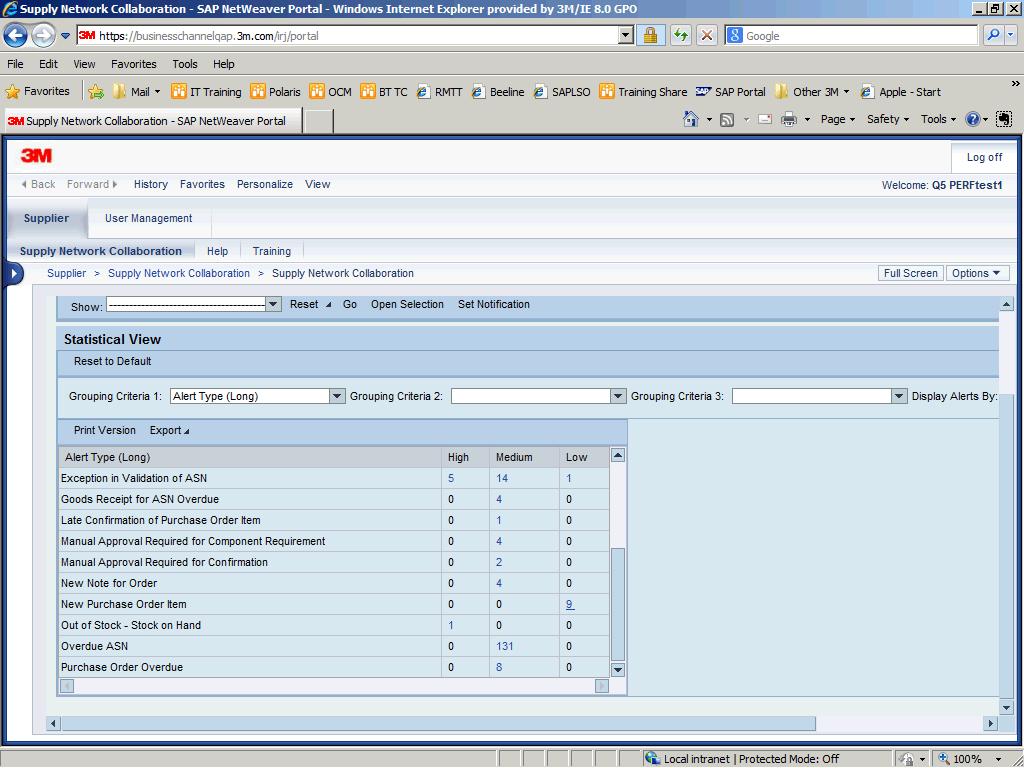Switch to the User Management tab
Screen dimensions: 1024x768
click(149, 219)
